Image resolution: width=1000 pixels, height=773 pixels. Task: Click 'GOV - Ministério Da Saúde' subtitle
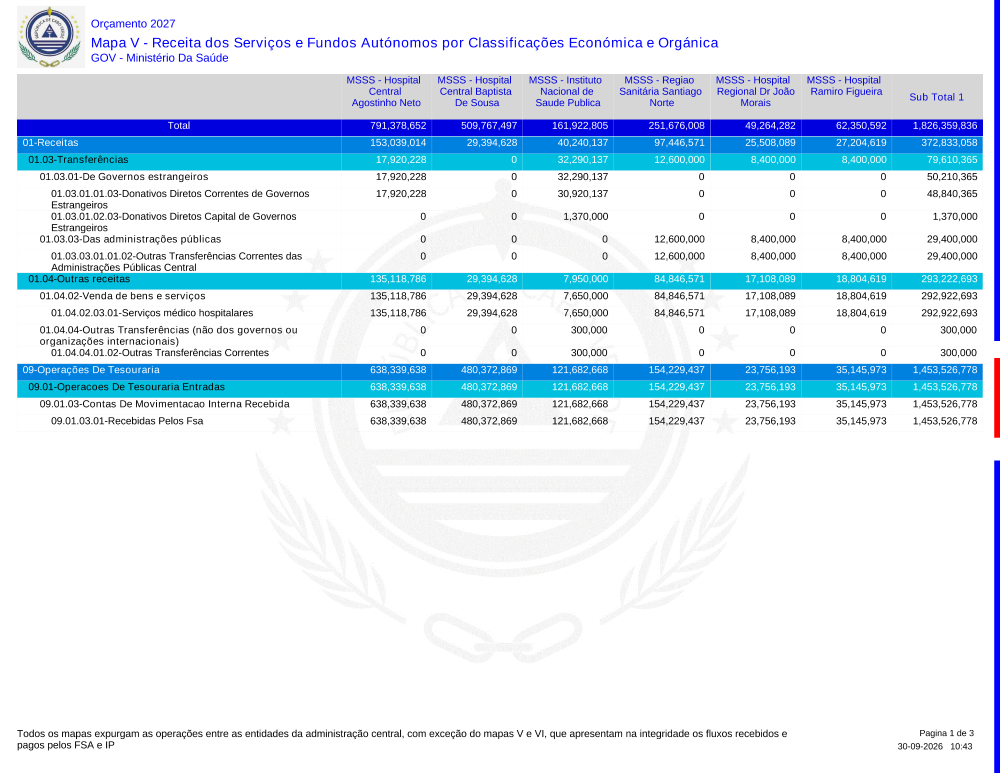coord(159,58)
